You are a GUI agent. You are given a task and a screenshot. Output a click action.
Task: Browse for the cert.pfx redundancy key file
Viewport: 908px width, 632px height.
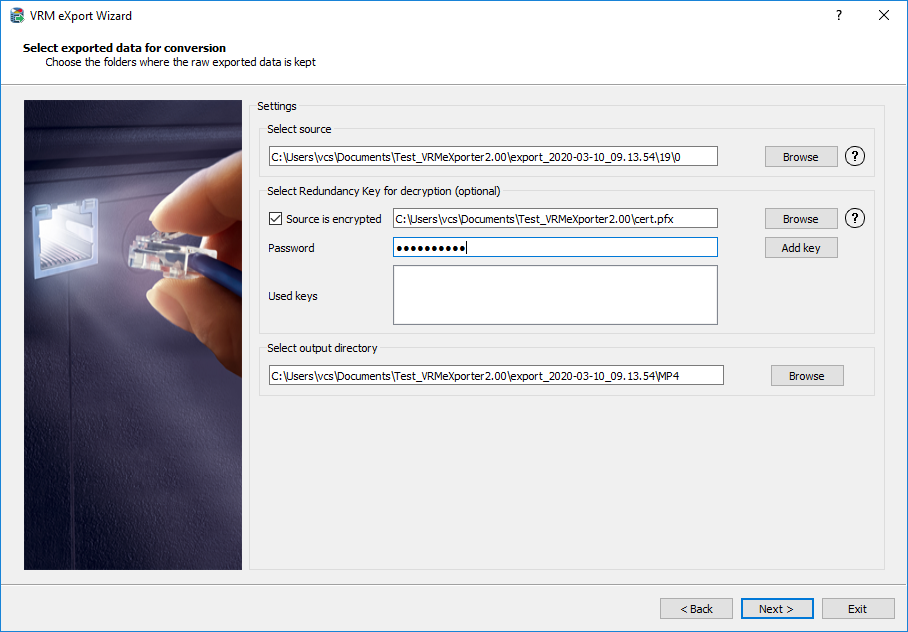800,219
